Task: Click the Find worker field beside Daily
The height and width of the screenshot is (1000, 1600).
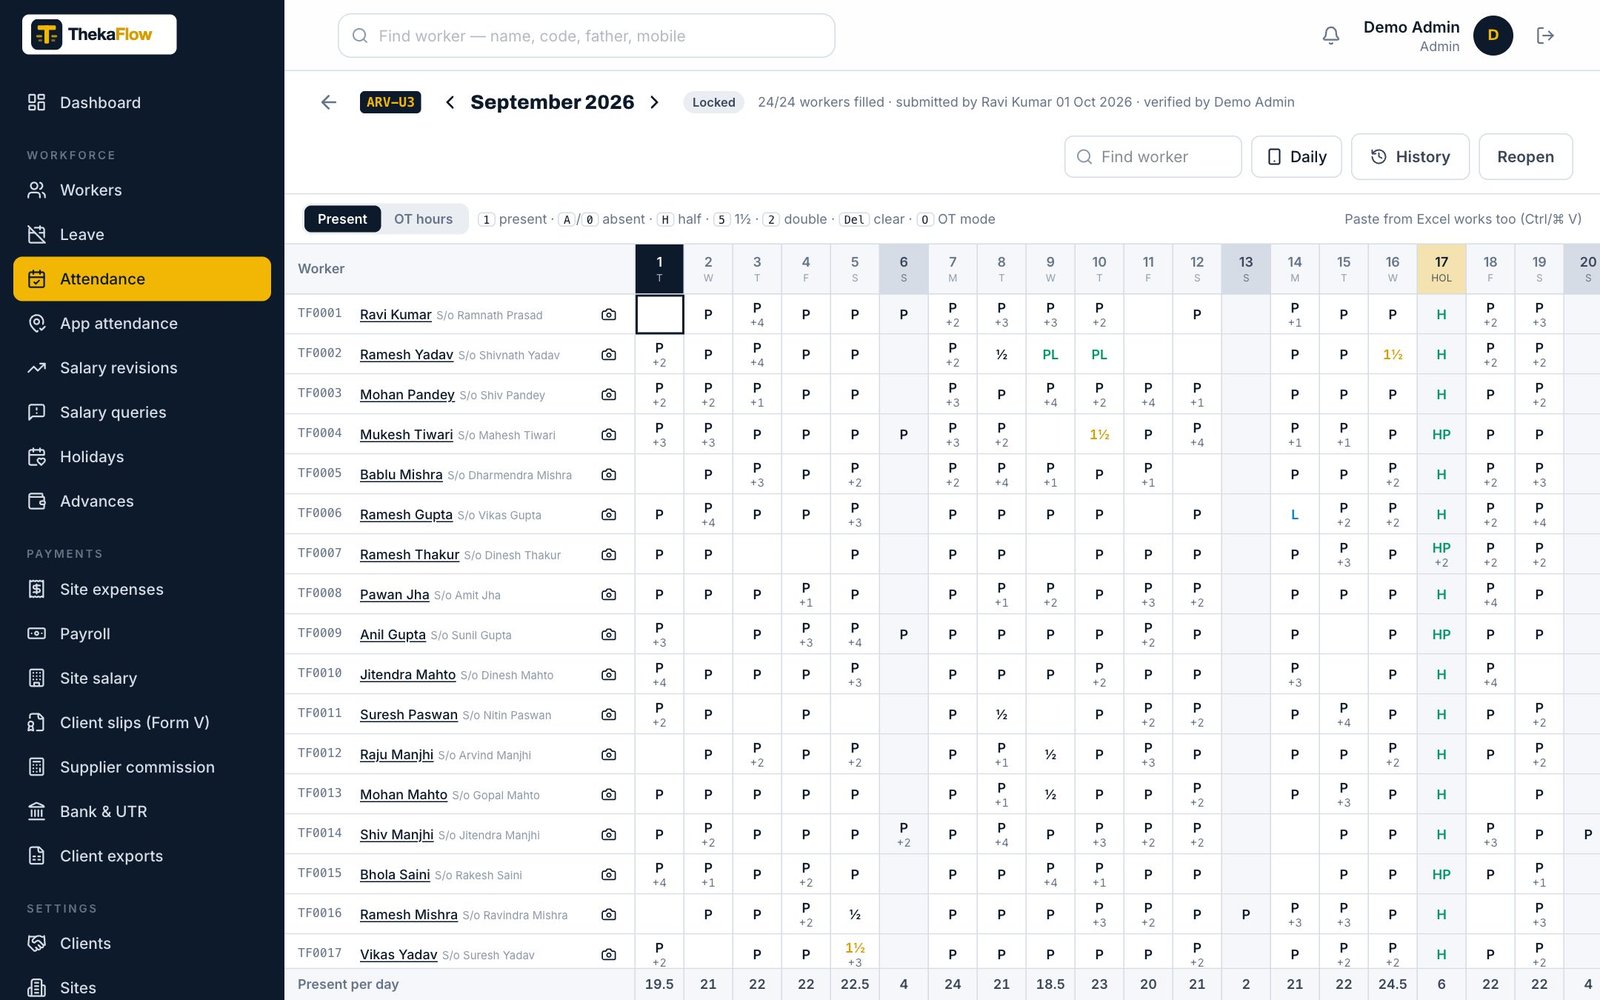Action: coord(1153,157)
